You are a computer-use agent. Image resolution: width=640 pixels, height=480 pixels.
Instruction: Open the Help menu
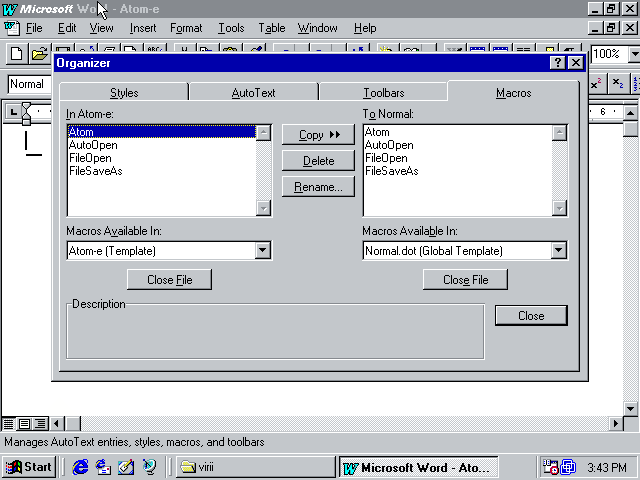coord(365,28)
